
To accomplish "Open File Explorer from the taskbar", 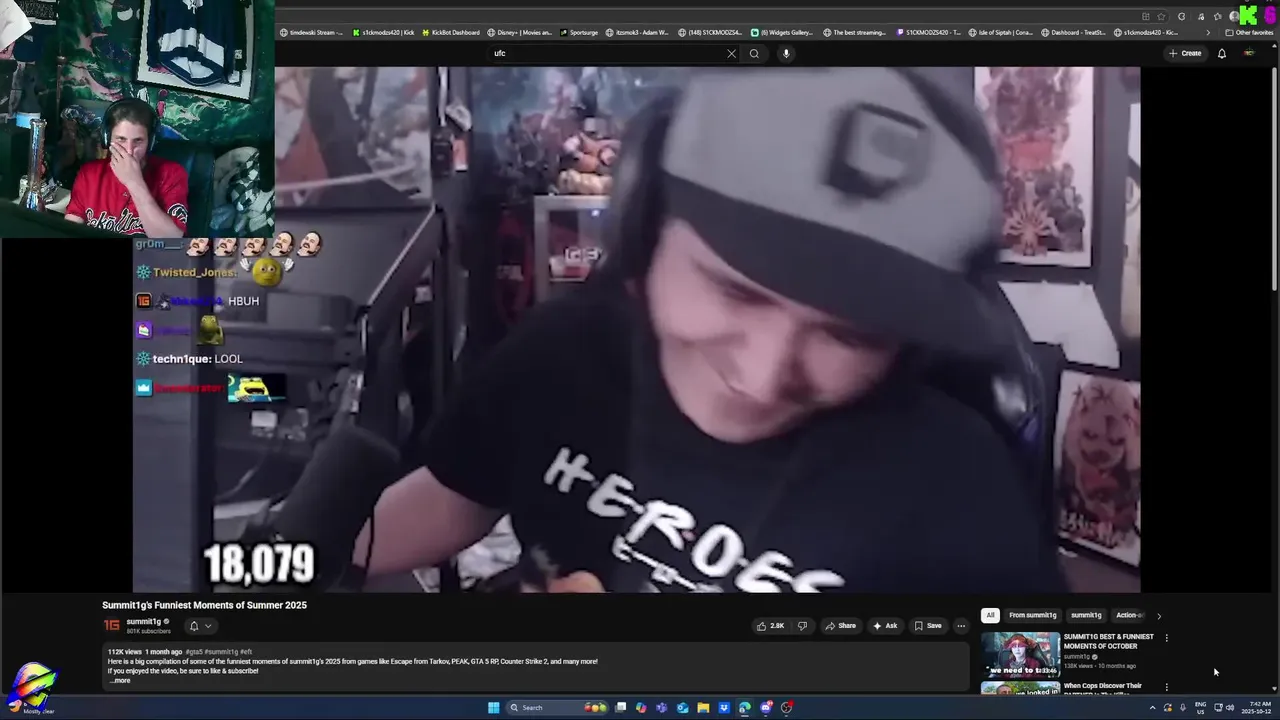I will (703, 707).
